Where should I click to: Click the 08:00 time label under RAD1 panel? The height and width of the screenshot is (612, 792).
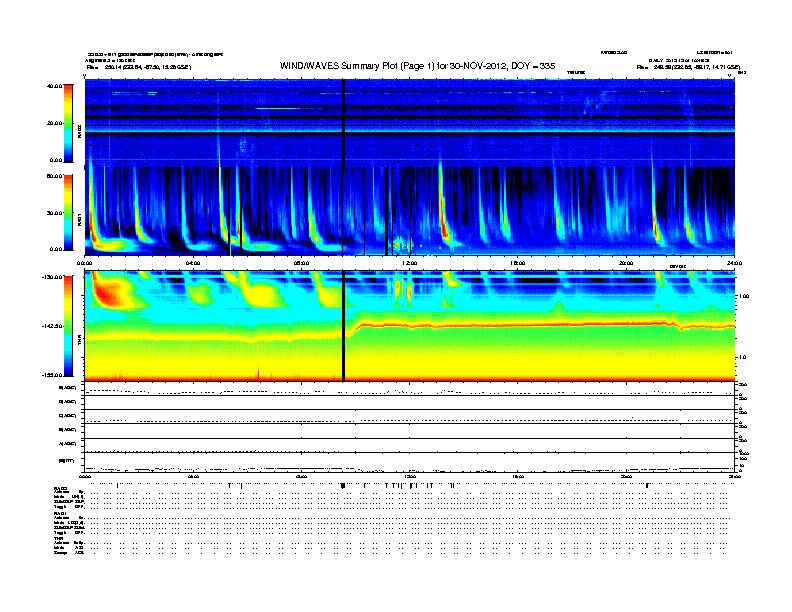click(301, 263)
